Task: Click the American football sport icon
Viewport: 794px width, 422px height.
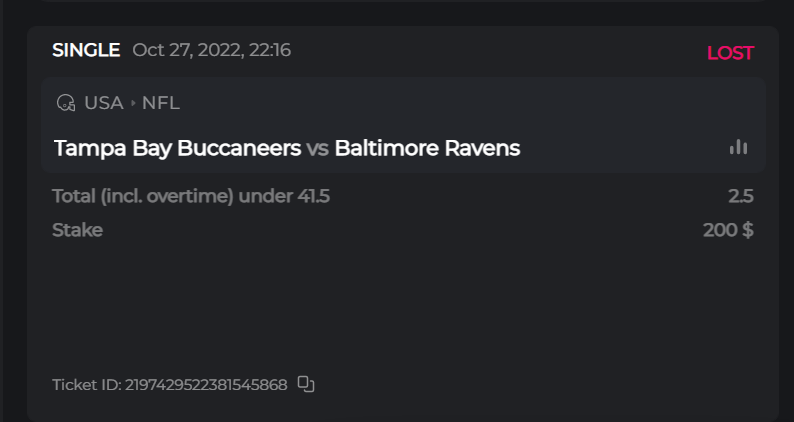Action: pos(66,103)
